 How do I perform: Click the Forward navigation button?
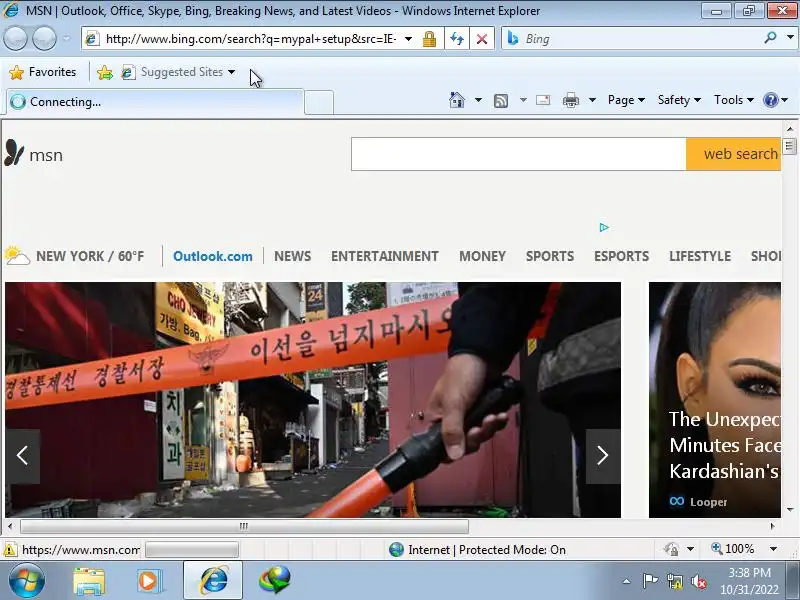(x=44, y=39)
